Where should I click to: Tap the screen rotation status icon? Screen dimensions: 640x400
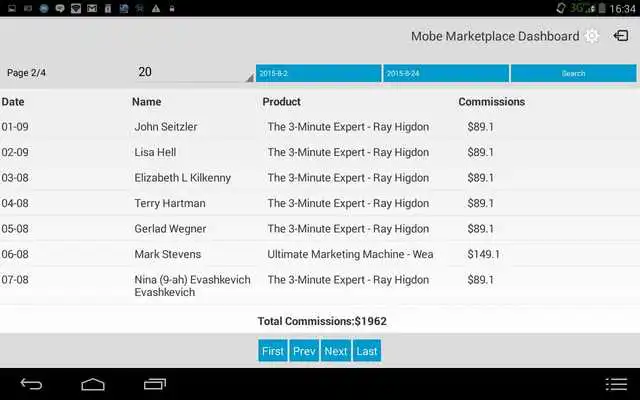click(x=561, y=8)
